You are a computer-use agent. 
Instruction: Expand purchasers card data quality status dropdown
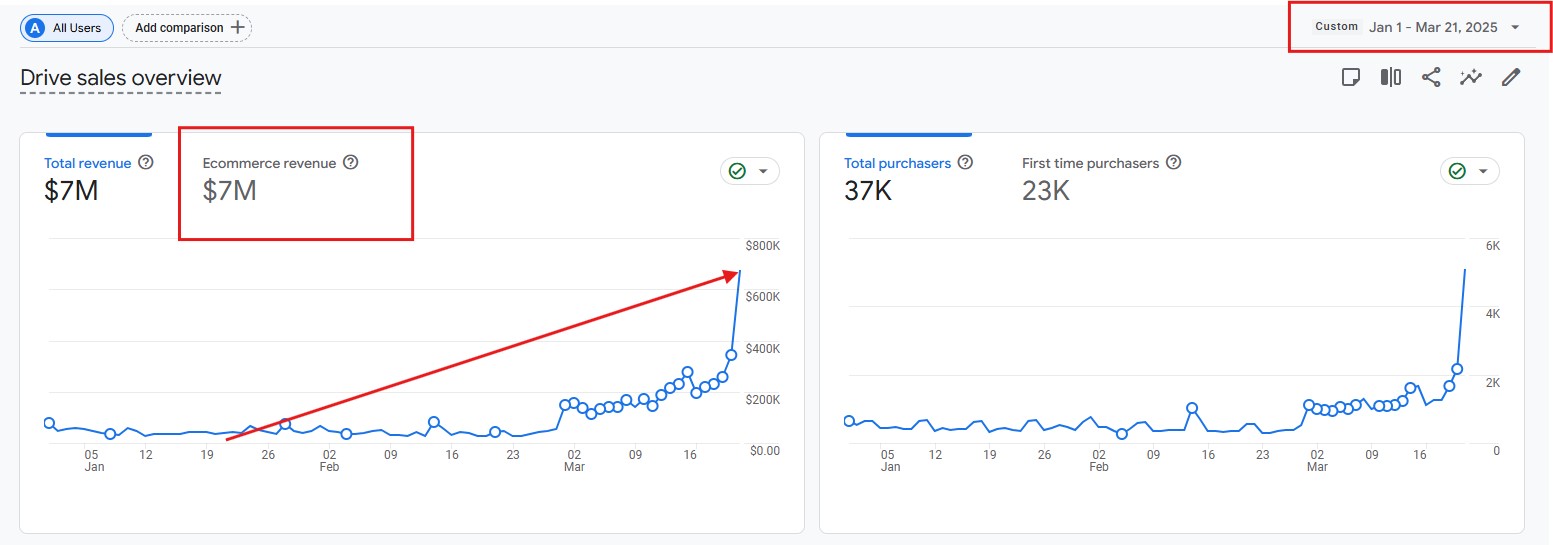pyautogui.click(x=1470, y=171)
